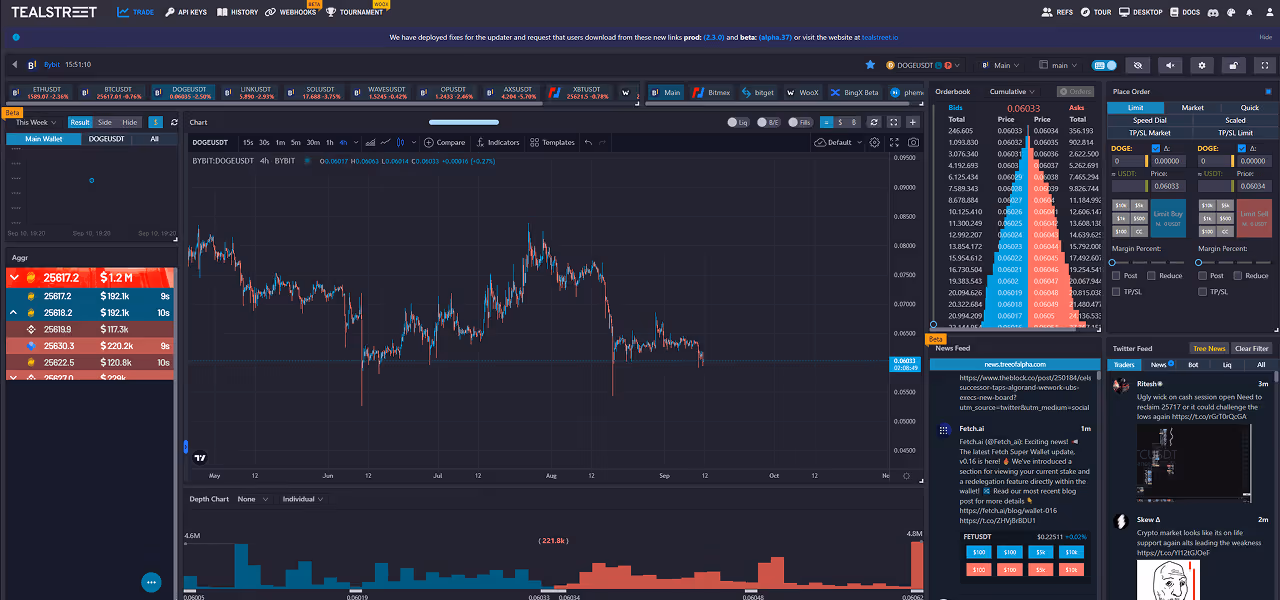Toggle the Liq chart overlay

(738, 122)
